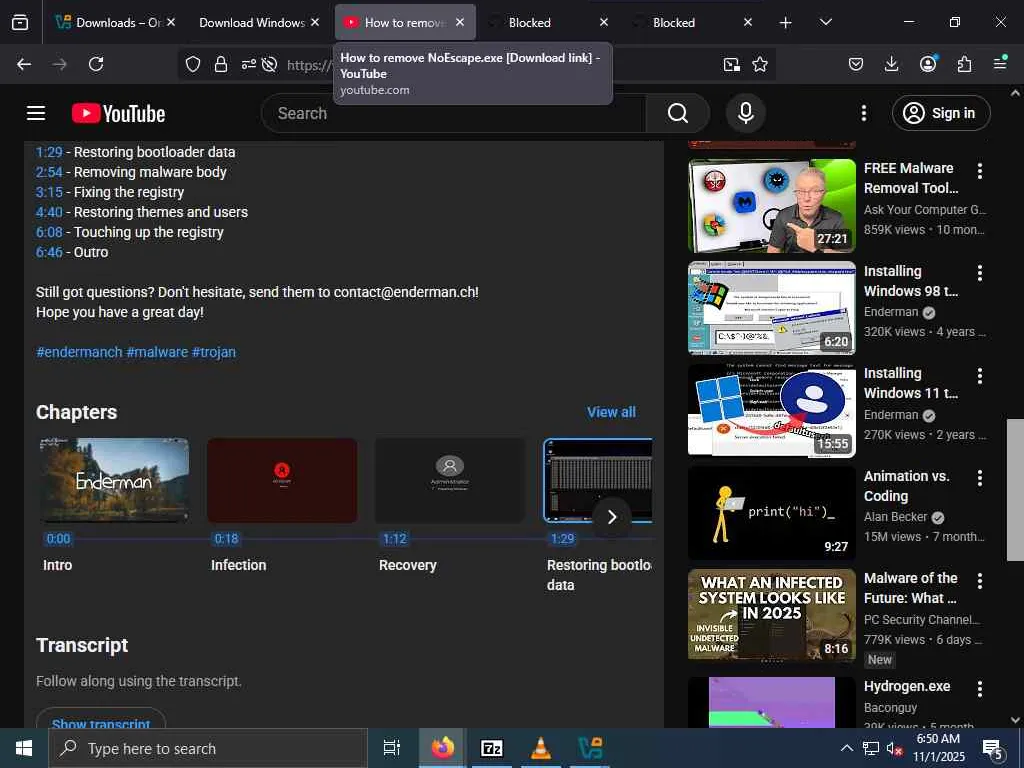Image resolution: width=1024 pixels, height=768 pixels.
Task: Activate voice search microphone icon
Action: point(745,113)
